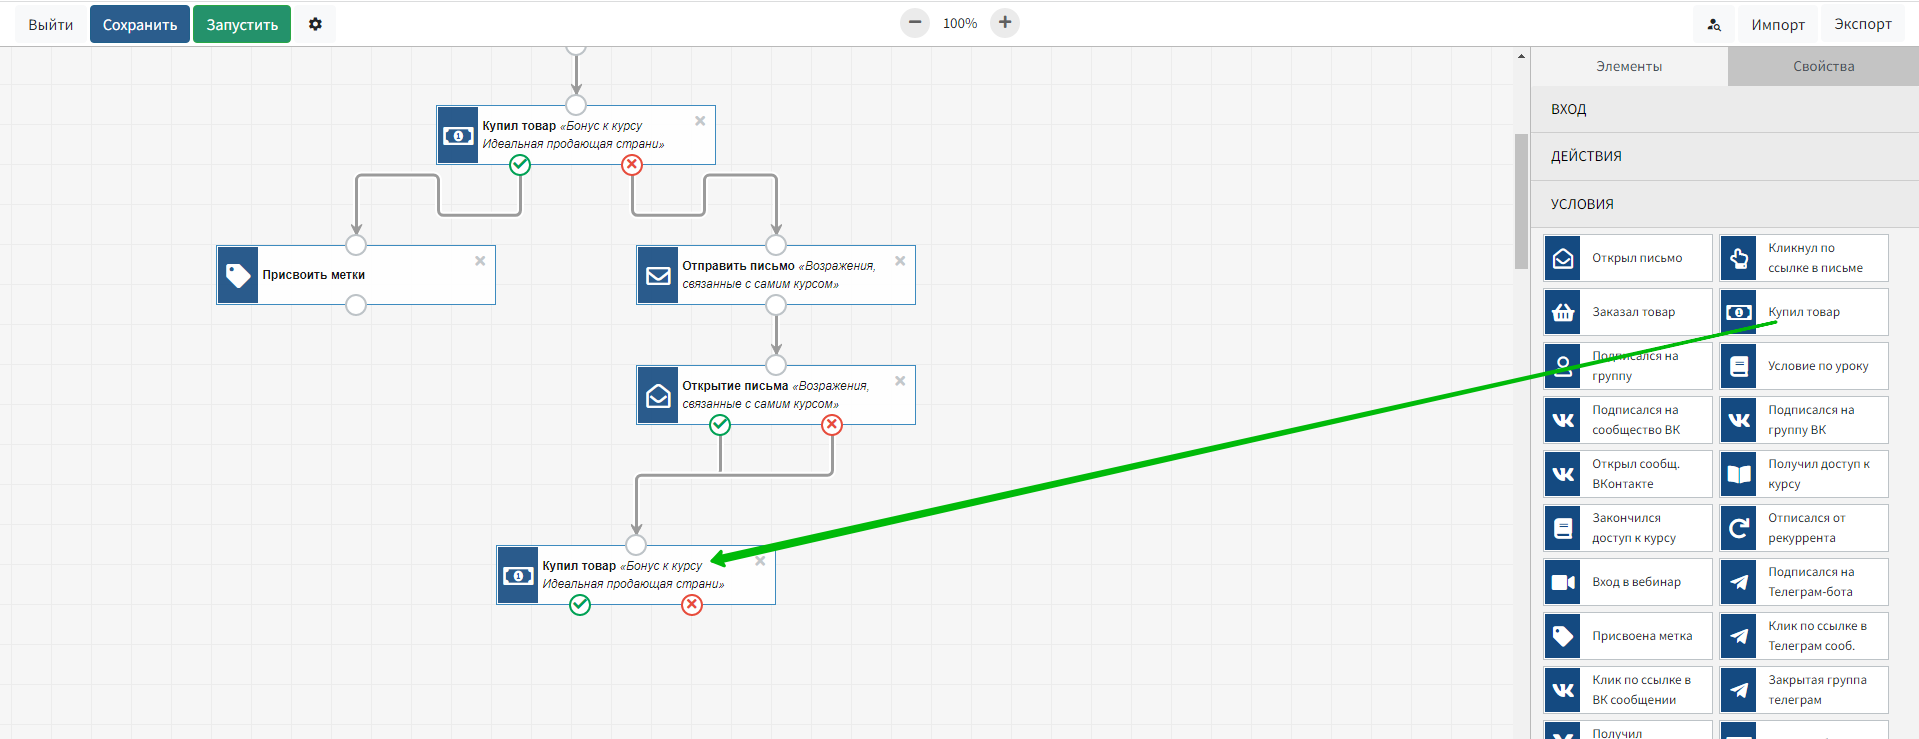
Task: Click the Сохранить button
Action: (140, 25)
